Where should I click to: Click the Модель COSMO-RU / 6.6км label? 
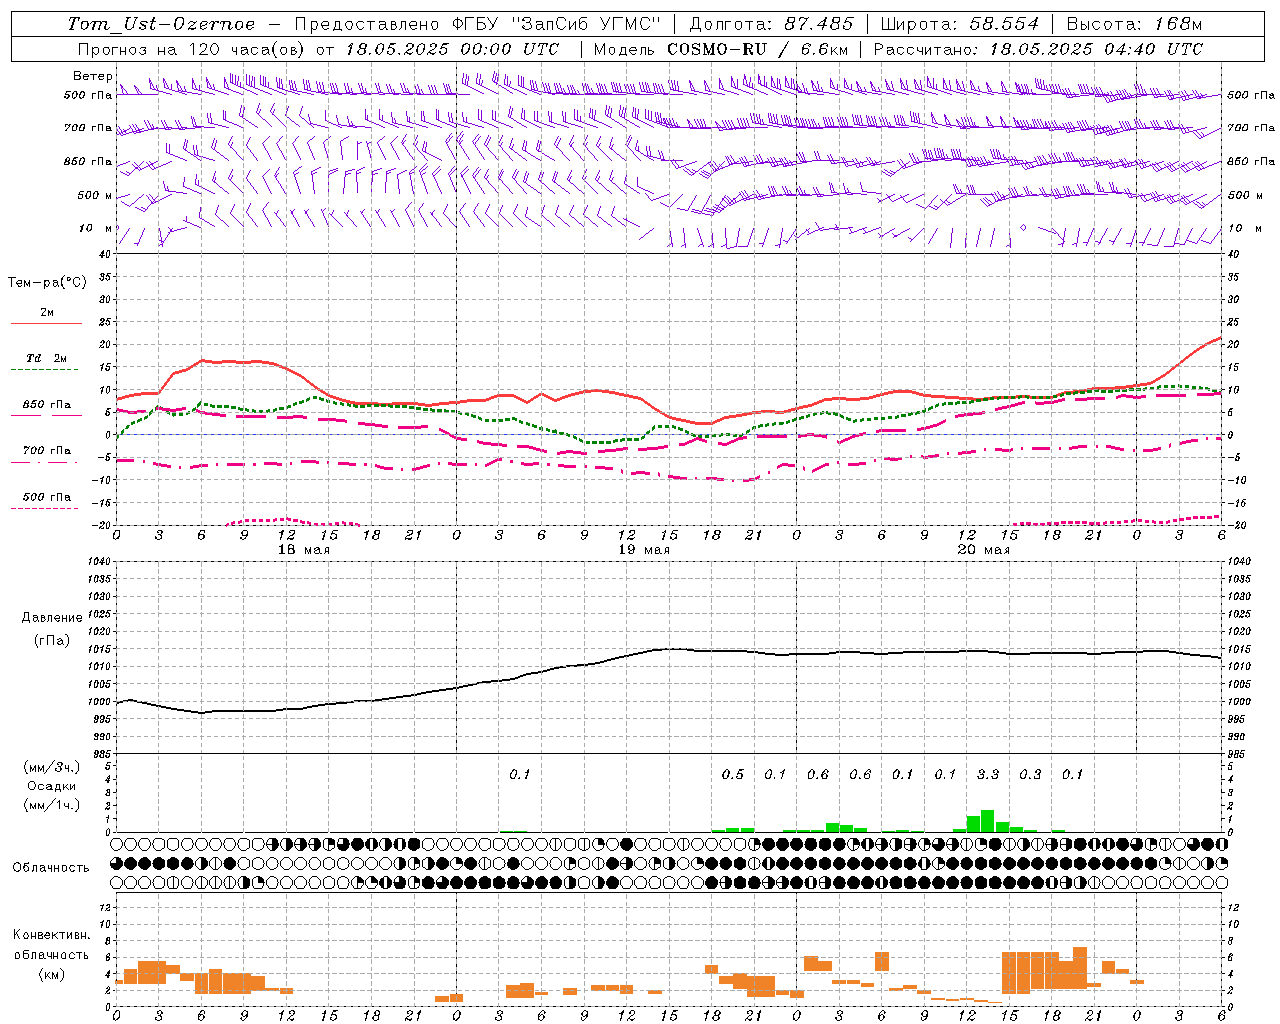tap(721, 49)
